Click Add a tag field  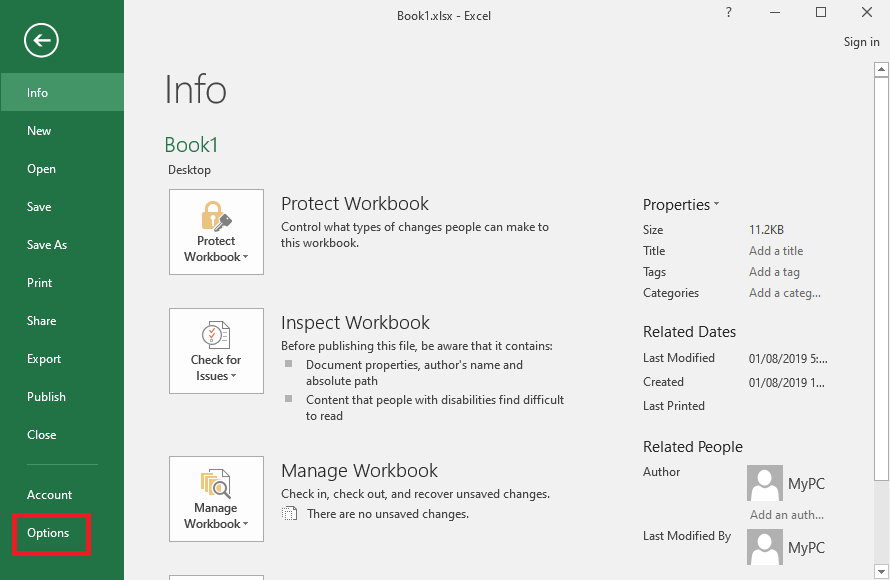click(x=774, y=272)
